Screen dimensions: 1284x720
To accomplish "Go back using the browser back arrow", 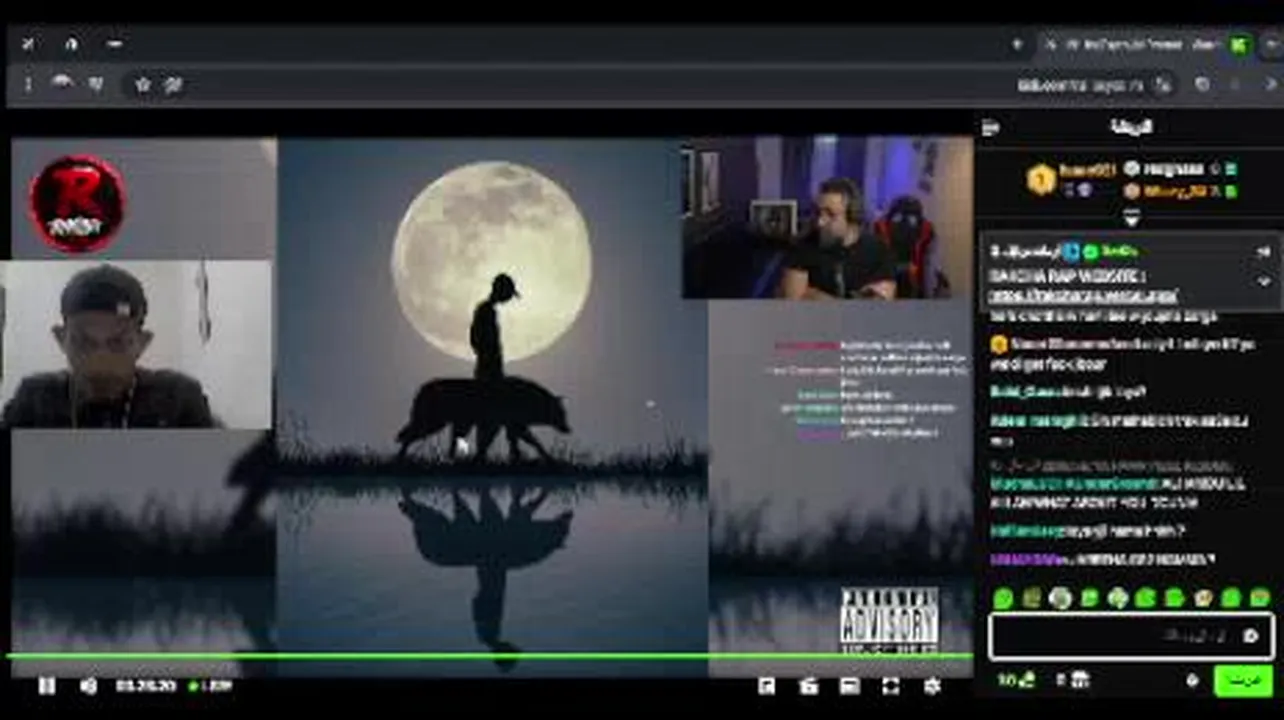I will [1271, 86].
